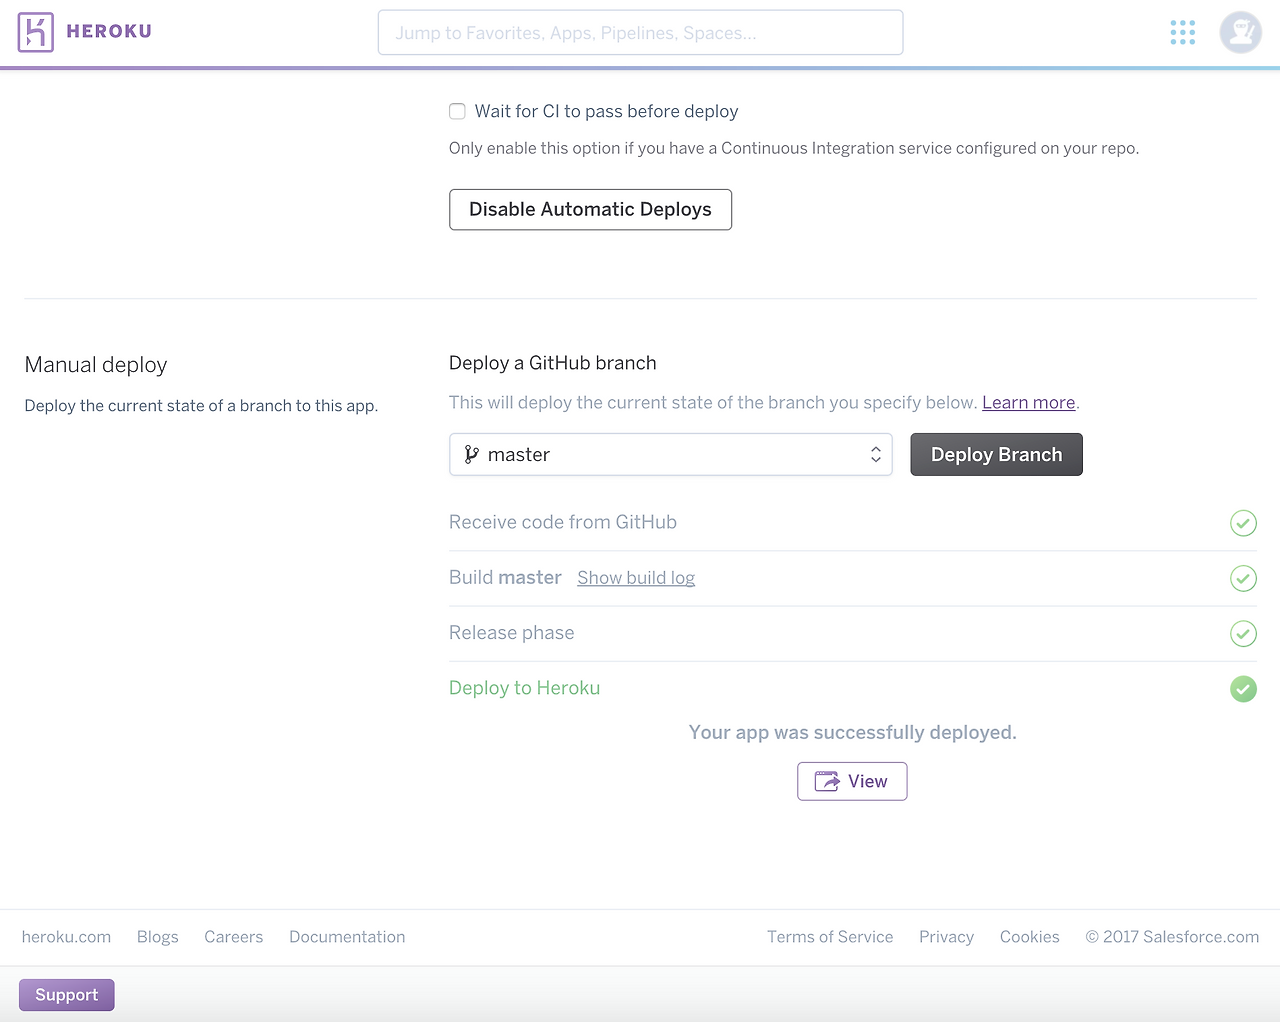Click the Heroku logo icon
The image size is (1280, 1022).
36,33
